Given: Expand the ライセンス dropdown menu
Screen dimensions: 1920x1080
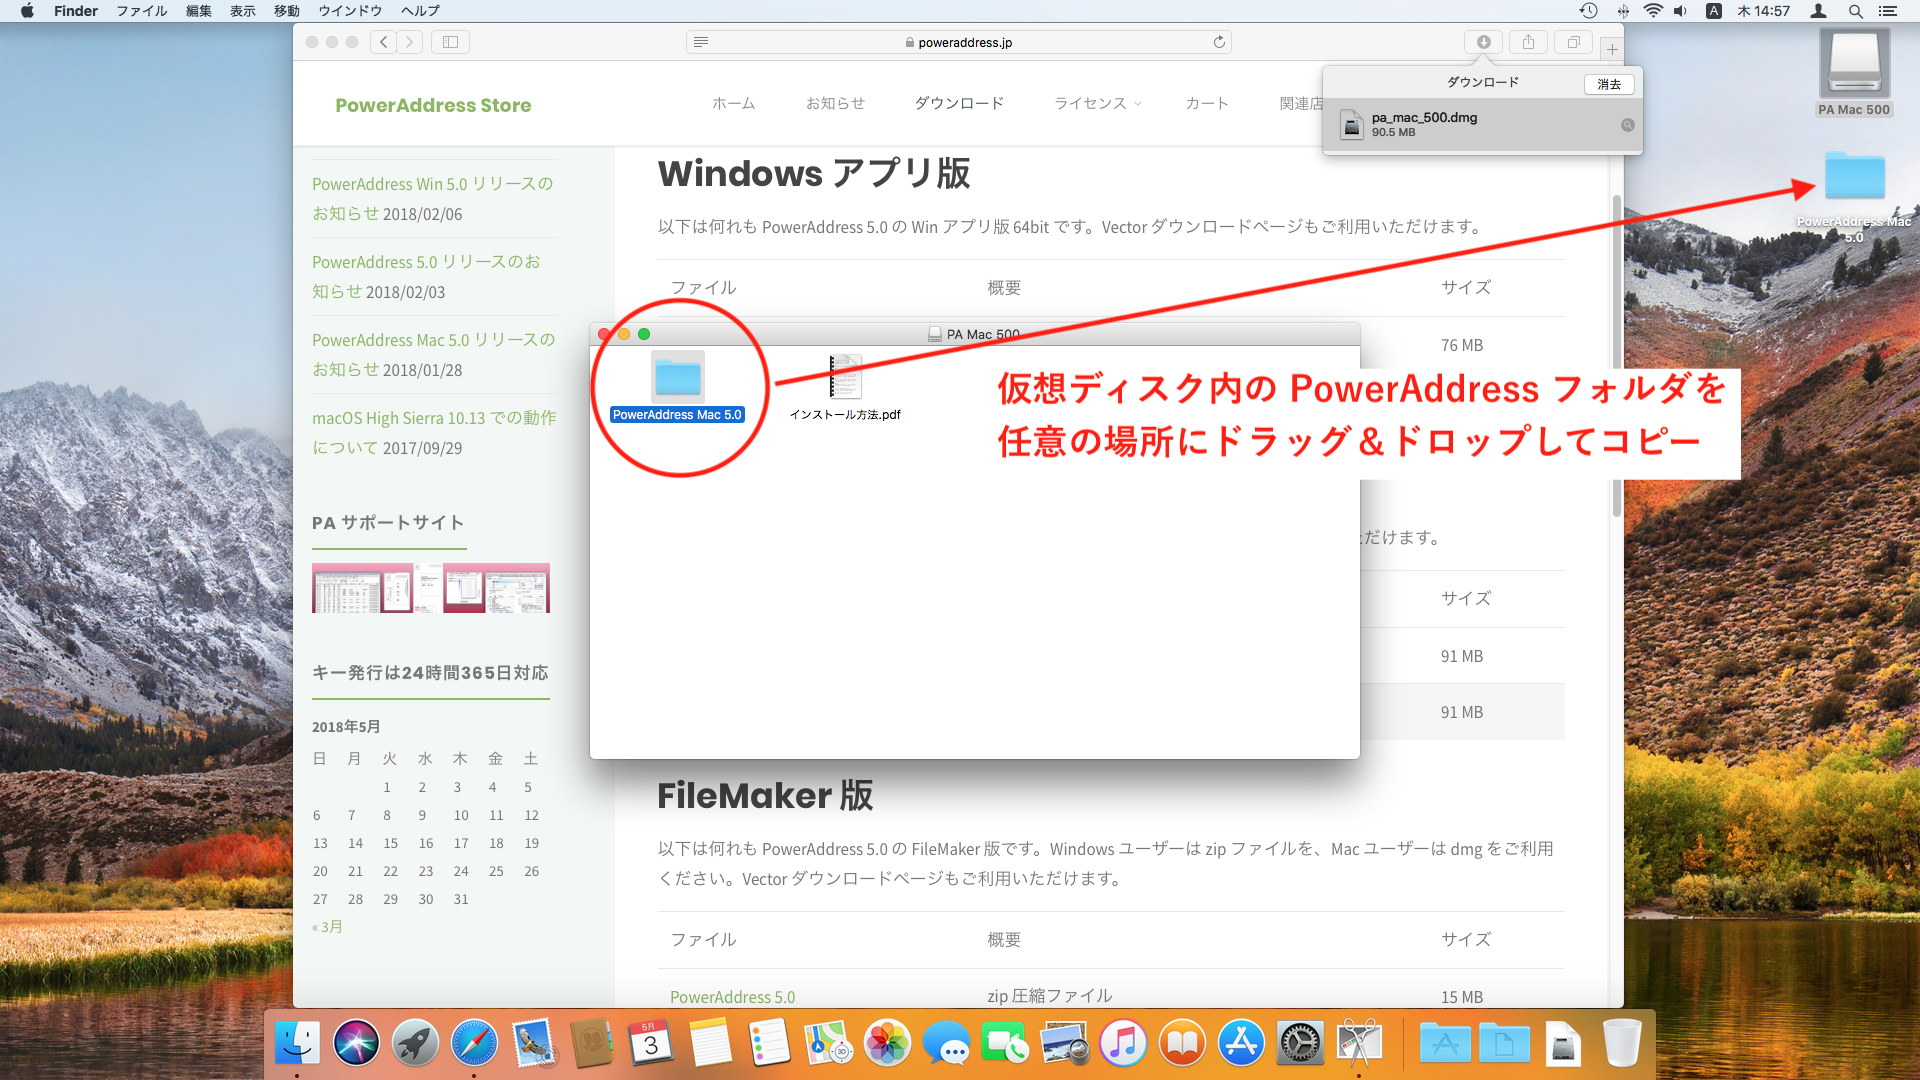Looking at the screenshot, I should click(x=1097, y=103).
